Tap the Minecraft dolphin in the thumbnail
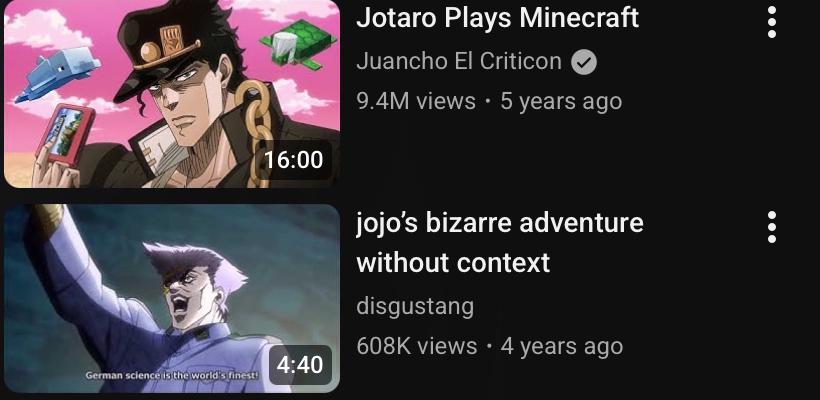 pos(58,75)
